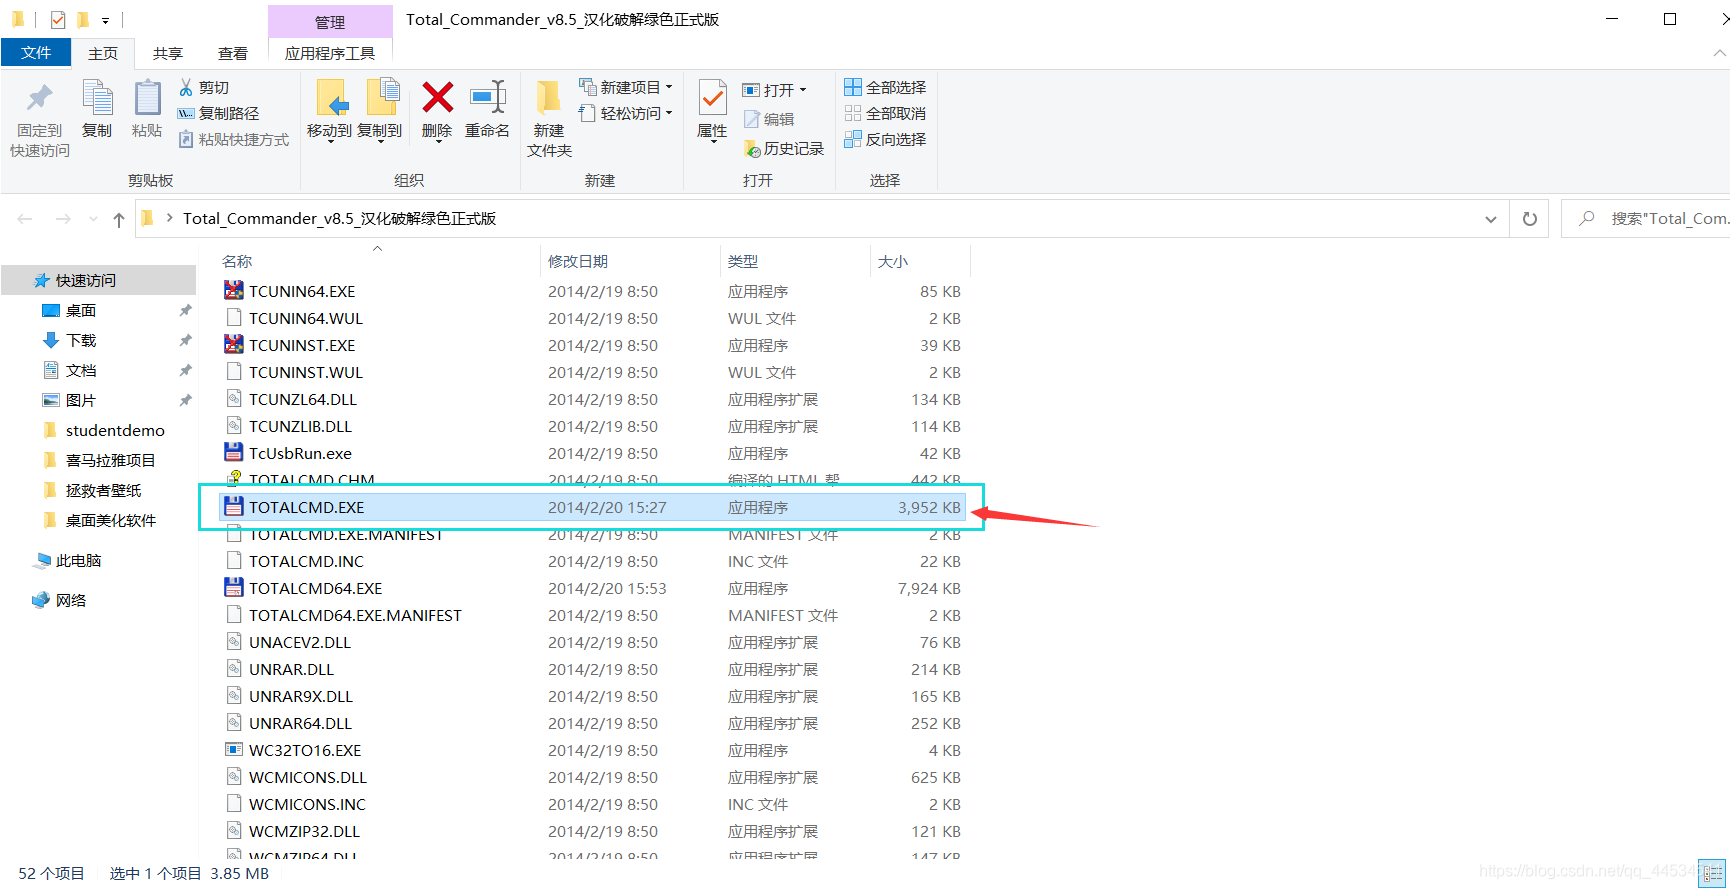Screen dimensions: 1730x889
Task: Open Downloads in the navigation pane
Action: (80, 341)
